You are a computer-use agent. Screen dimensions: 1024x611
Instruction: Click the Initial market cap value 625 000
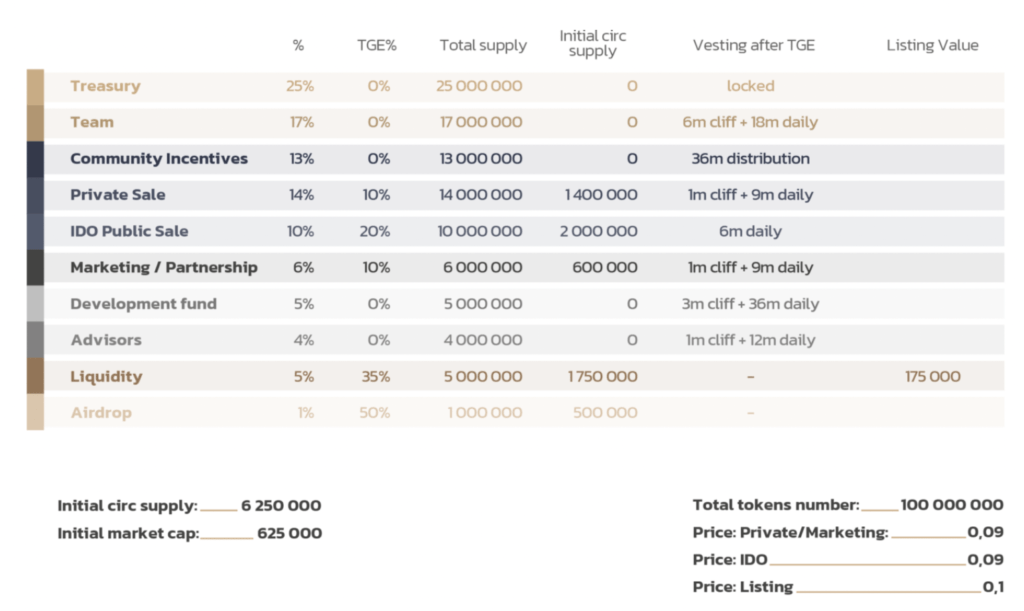point(289,534)
